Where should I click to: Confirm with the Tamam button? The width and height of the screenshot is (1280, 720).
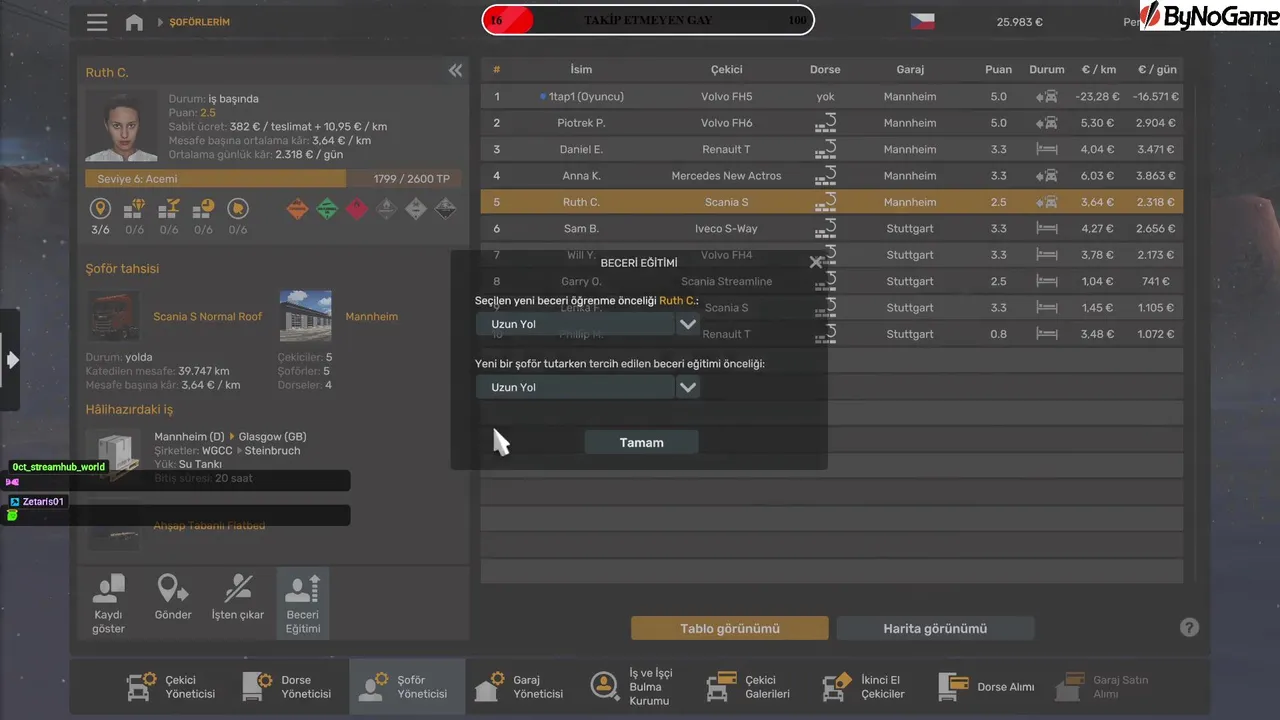641,442
